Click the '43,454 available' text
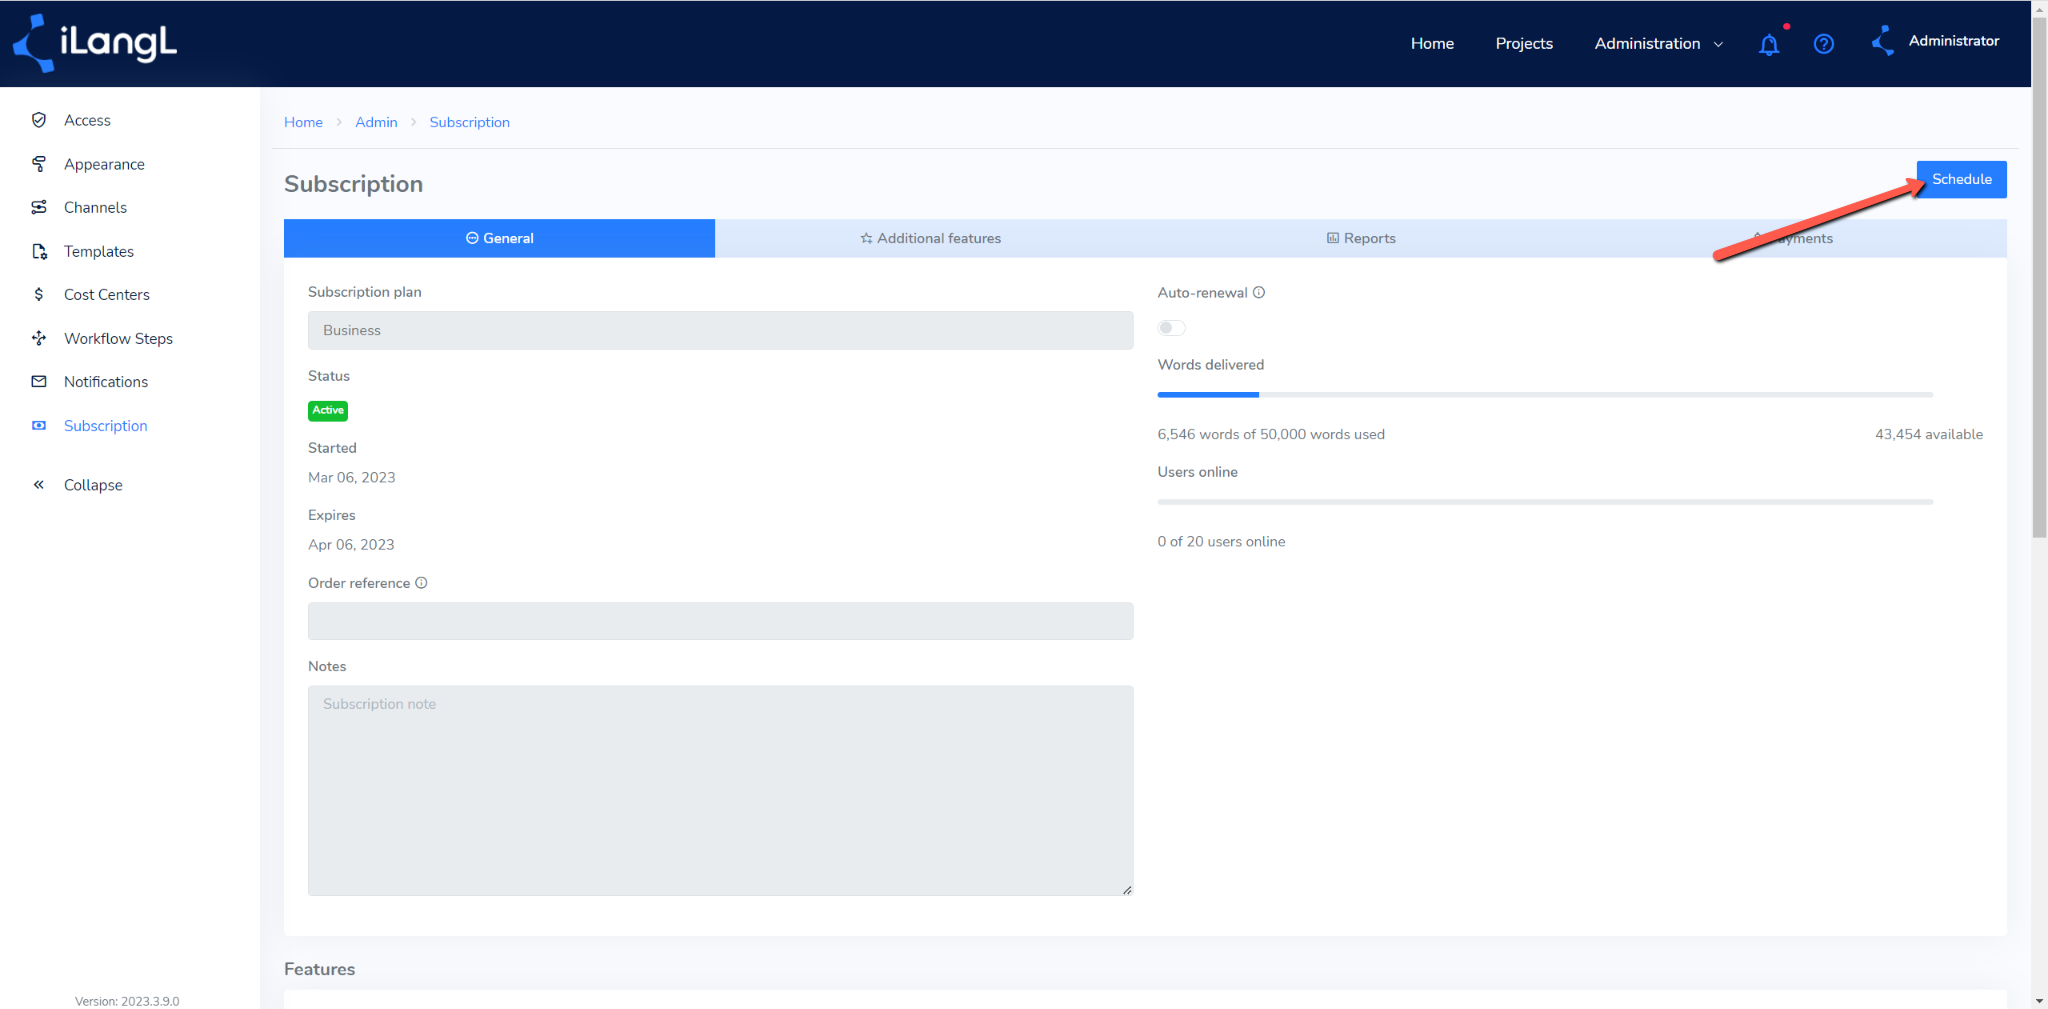This screenshot has width=2048, height=1009. [x=1928, y=434]
